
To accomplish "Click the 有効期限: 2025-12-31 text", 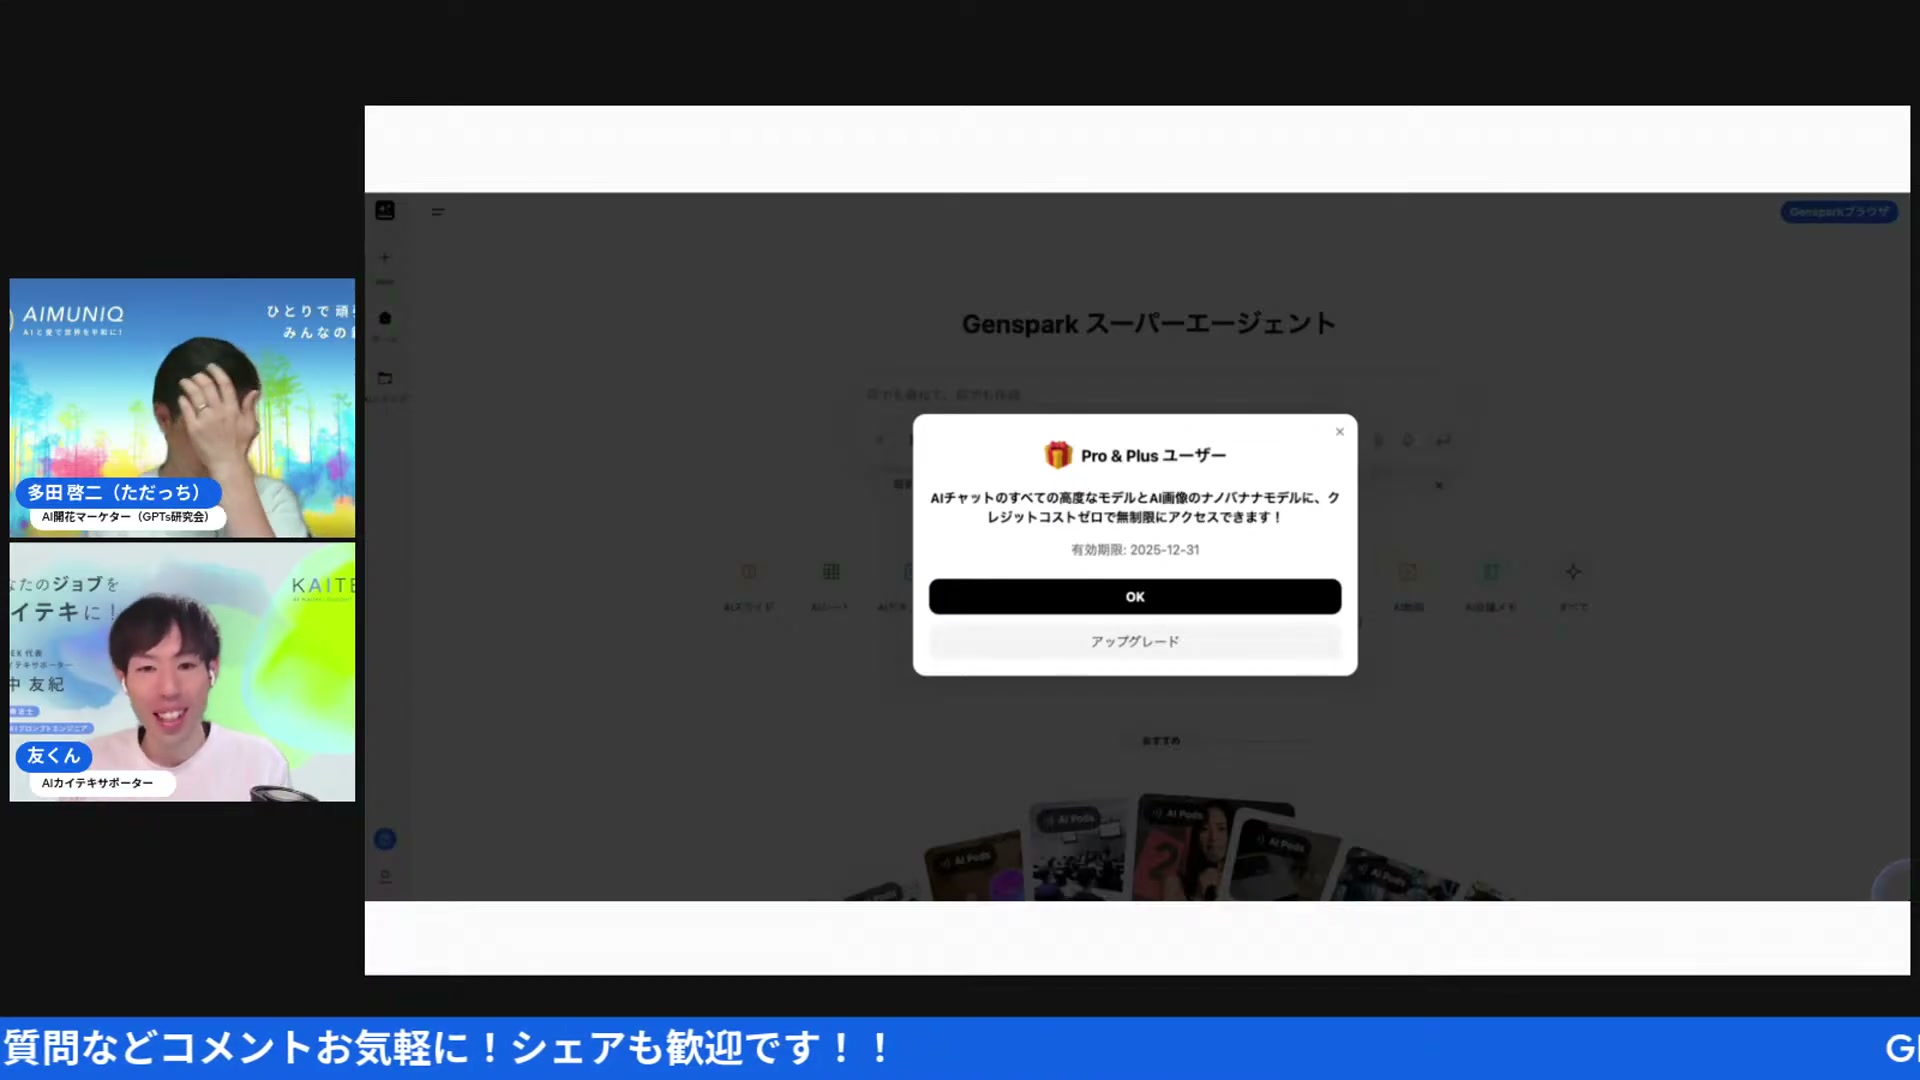I will (x=1134, y=550).
